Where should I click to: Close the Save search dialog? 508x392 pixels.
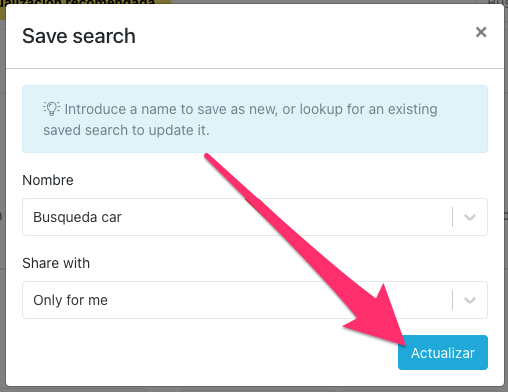pyautogui.click(x=481, y=32)
